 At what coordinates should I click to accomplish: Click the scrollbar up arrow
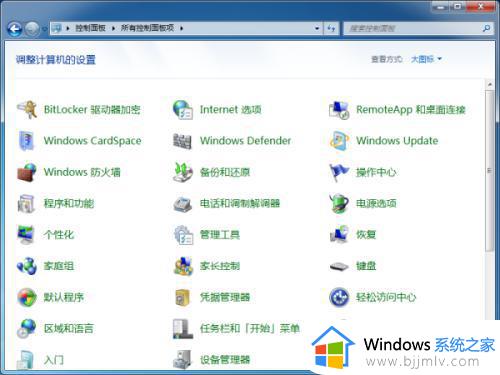(x=490, y=85)
